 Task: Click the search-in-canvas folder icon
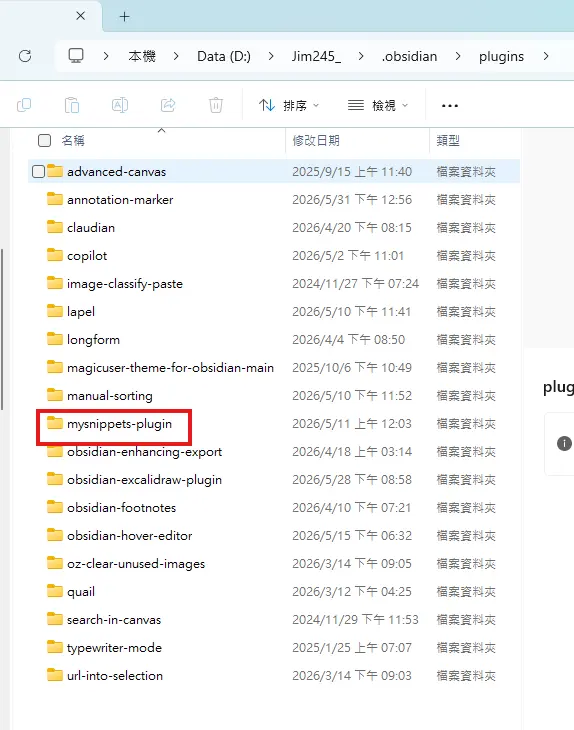tap(55, 619)
